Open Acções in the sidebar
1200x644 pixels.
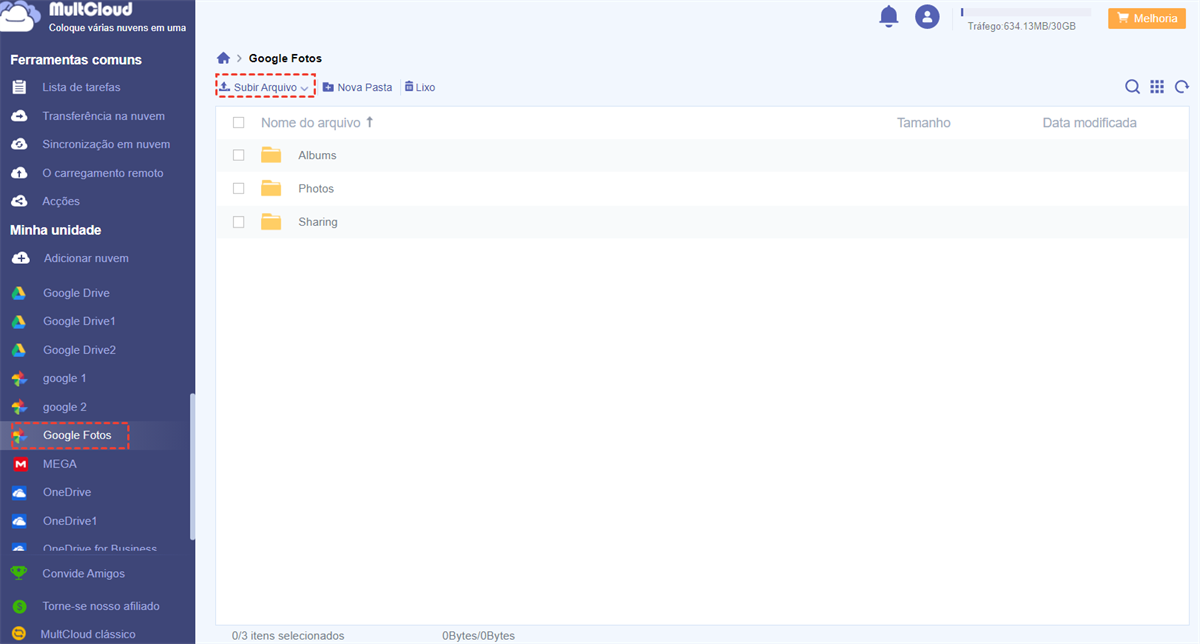point(61,201)
